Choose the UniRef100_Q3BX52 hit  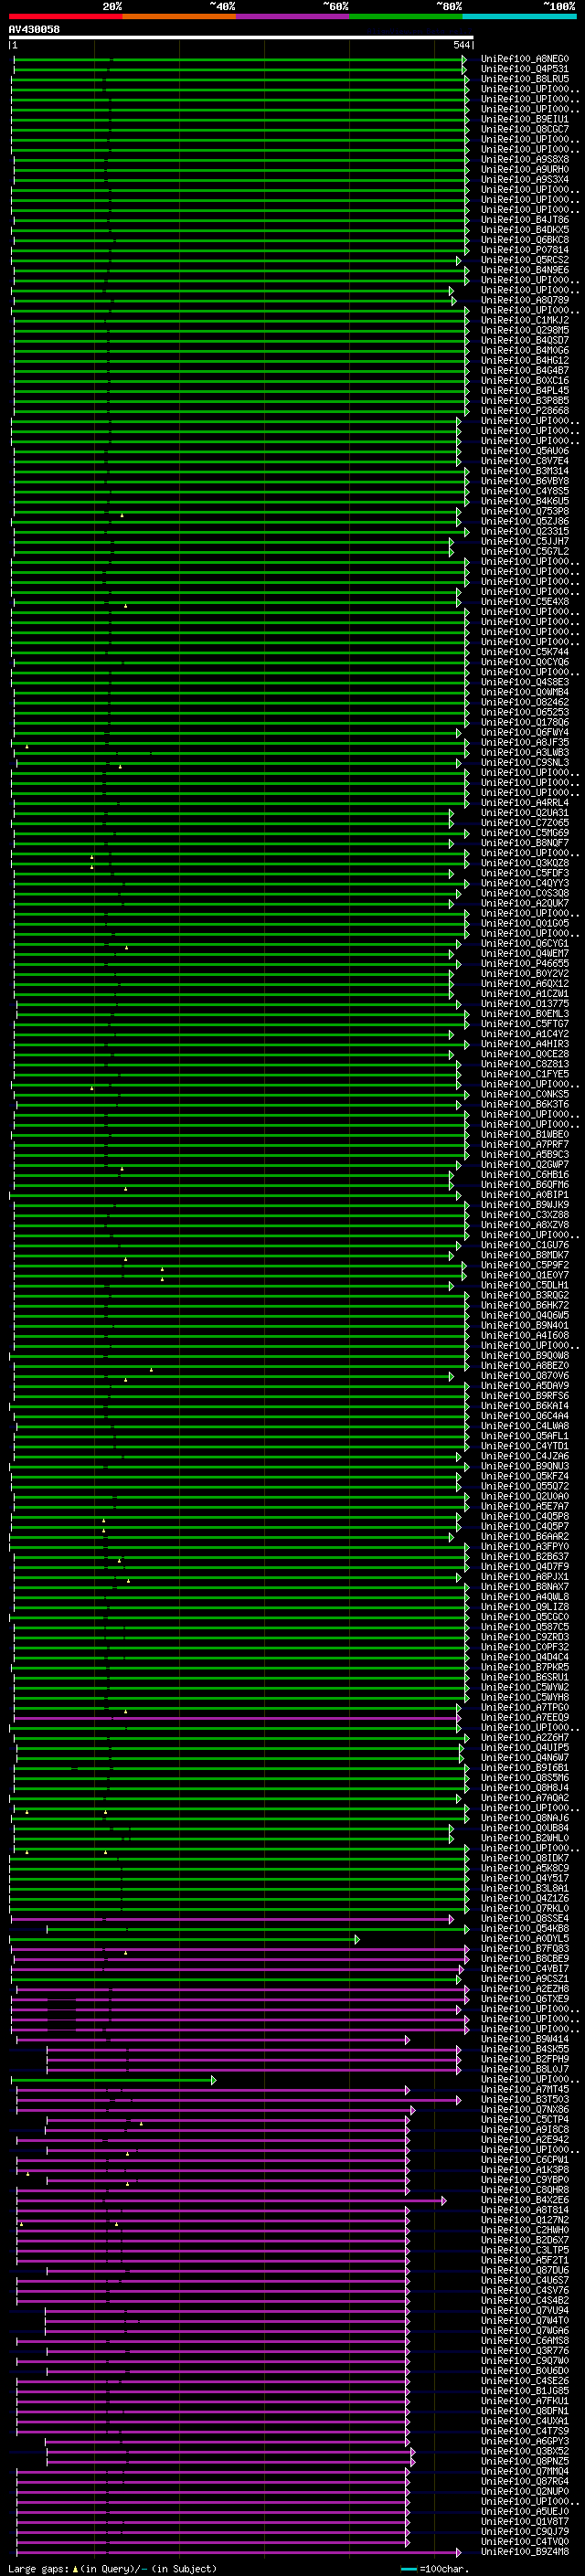pyautogui.click(x=525, y=2451)
